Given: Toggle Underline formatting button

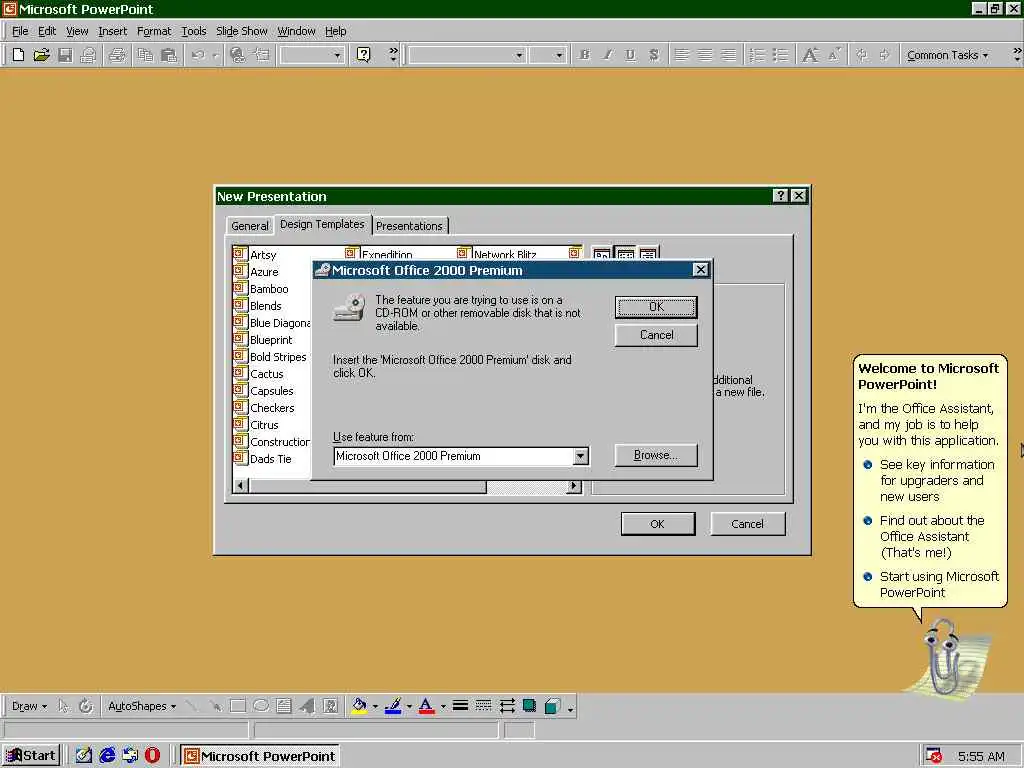Looking at the screenshot, I should [x=630, y=55].
